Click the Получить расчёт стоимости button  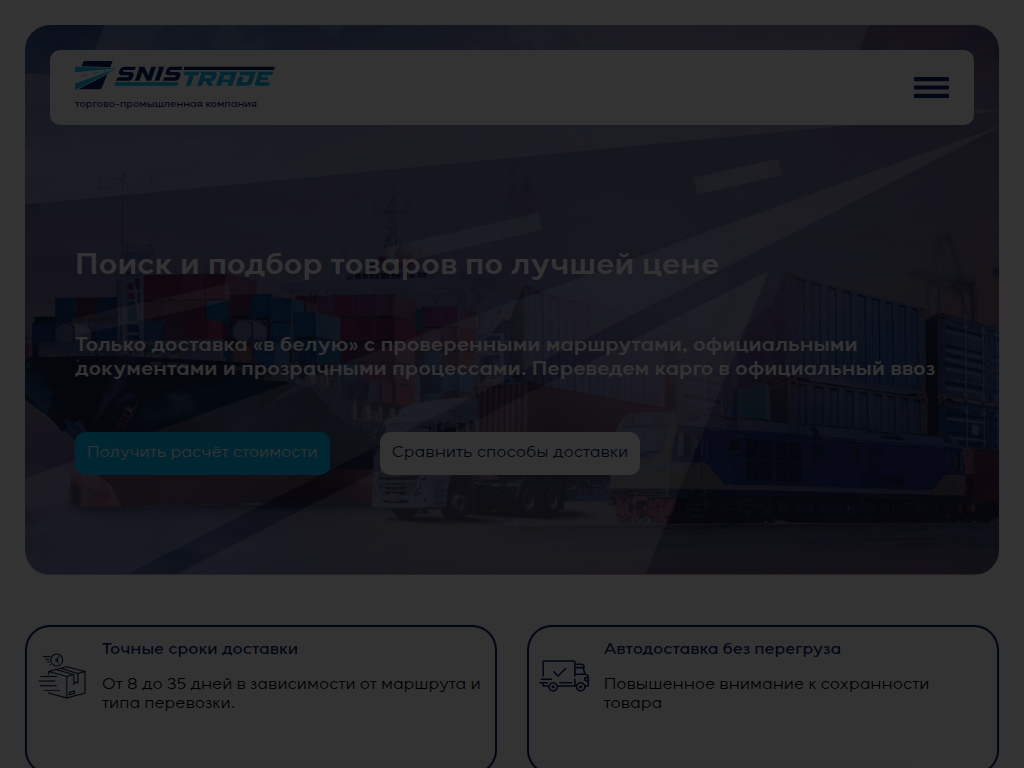(x=202, y=453)
